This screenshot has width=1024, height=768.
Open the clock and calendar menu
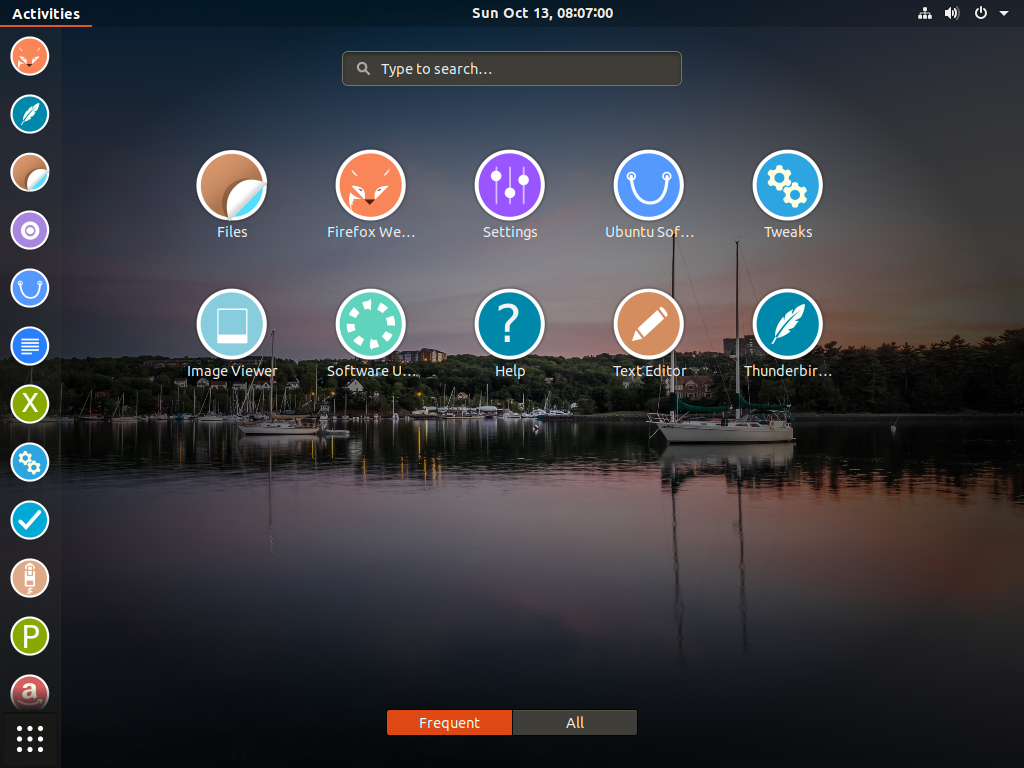542,13
